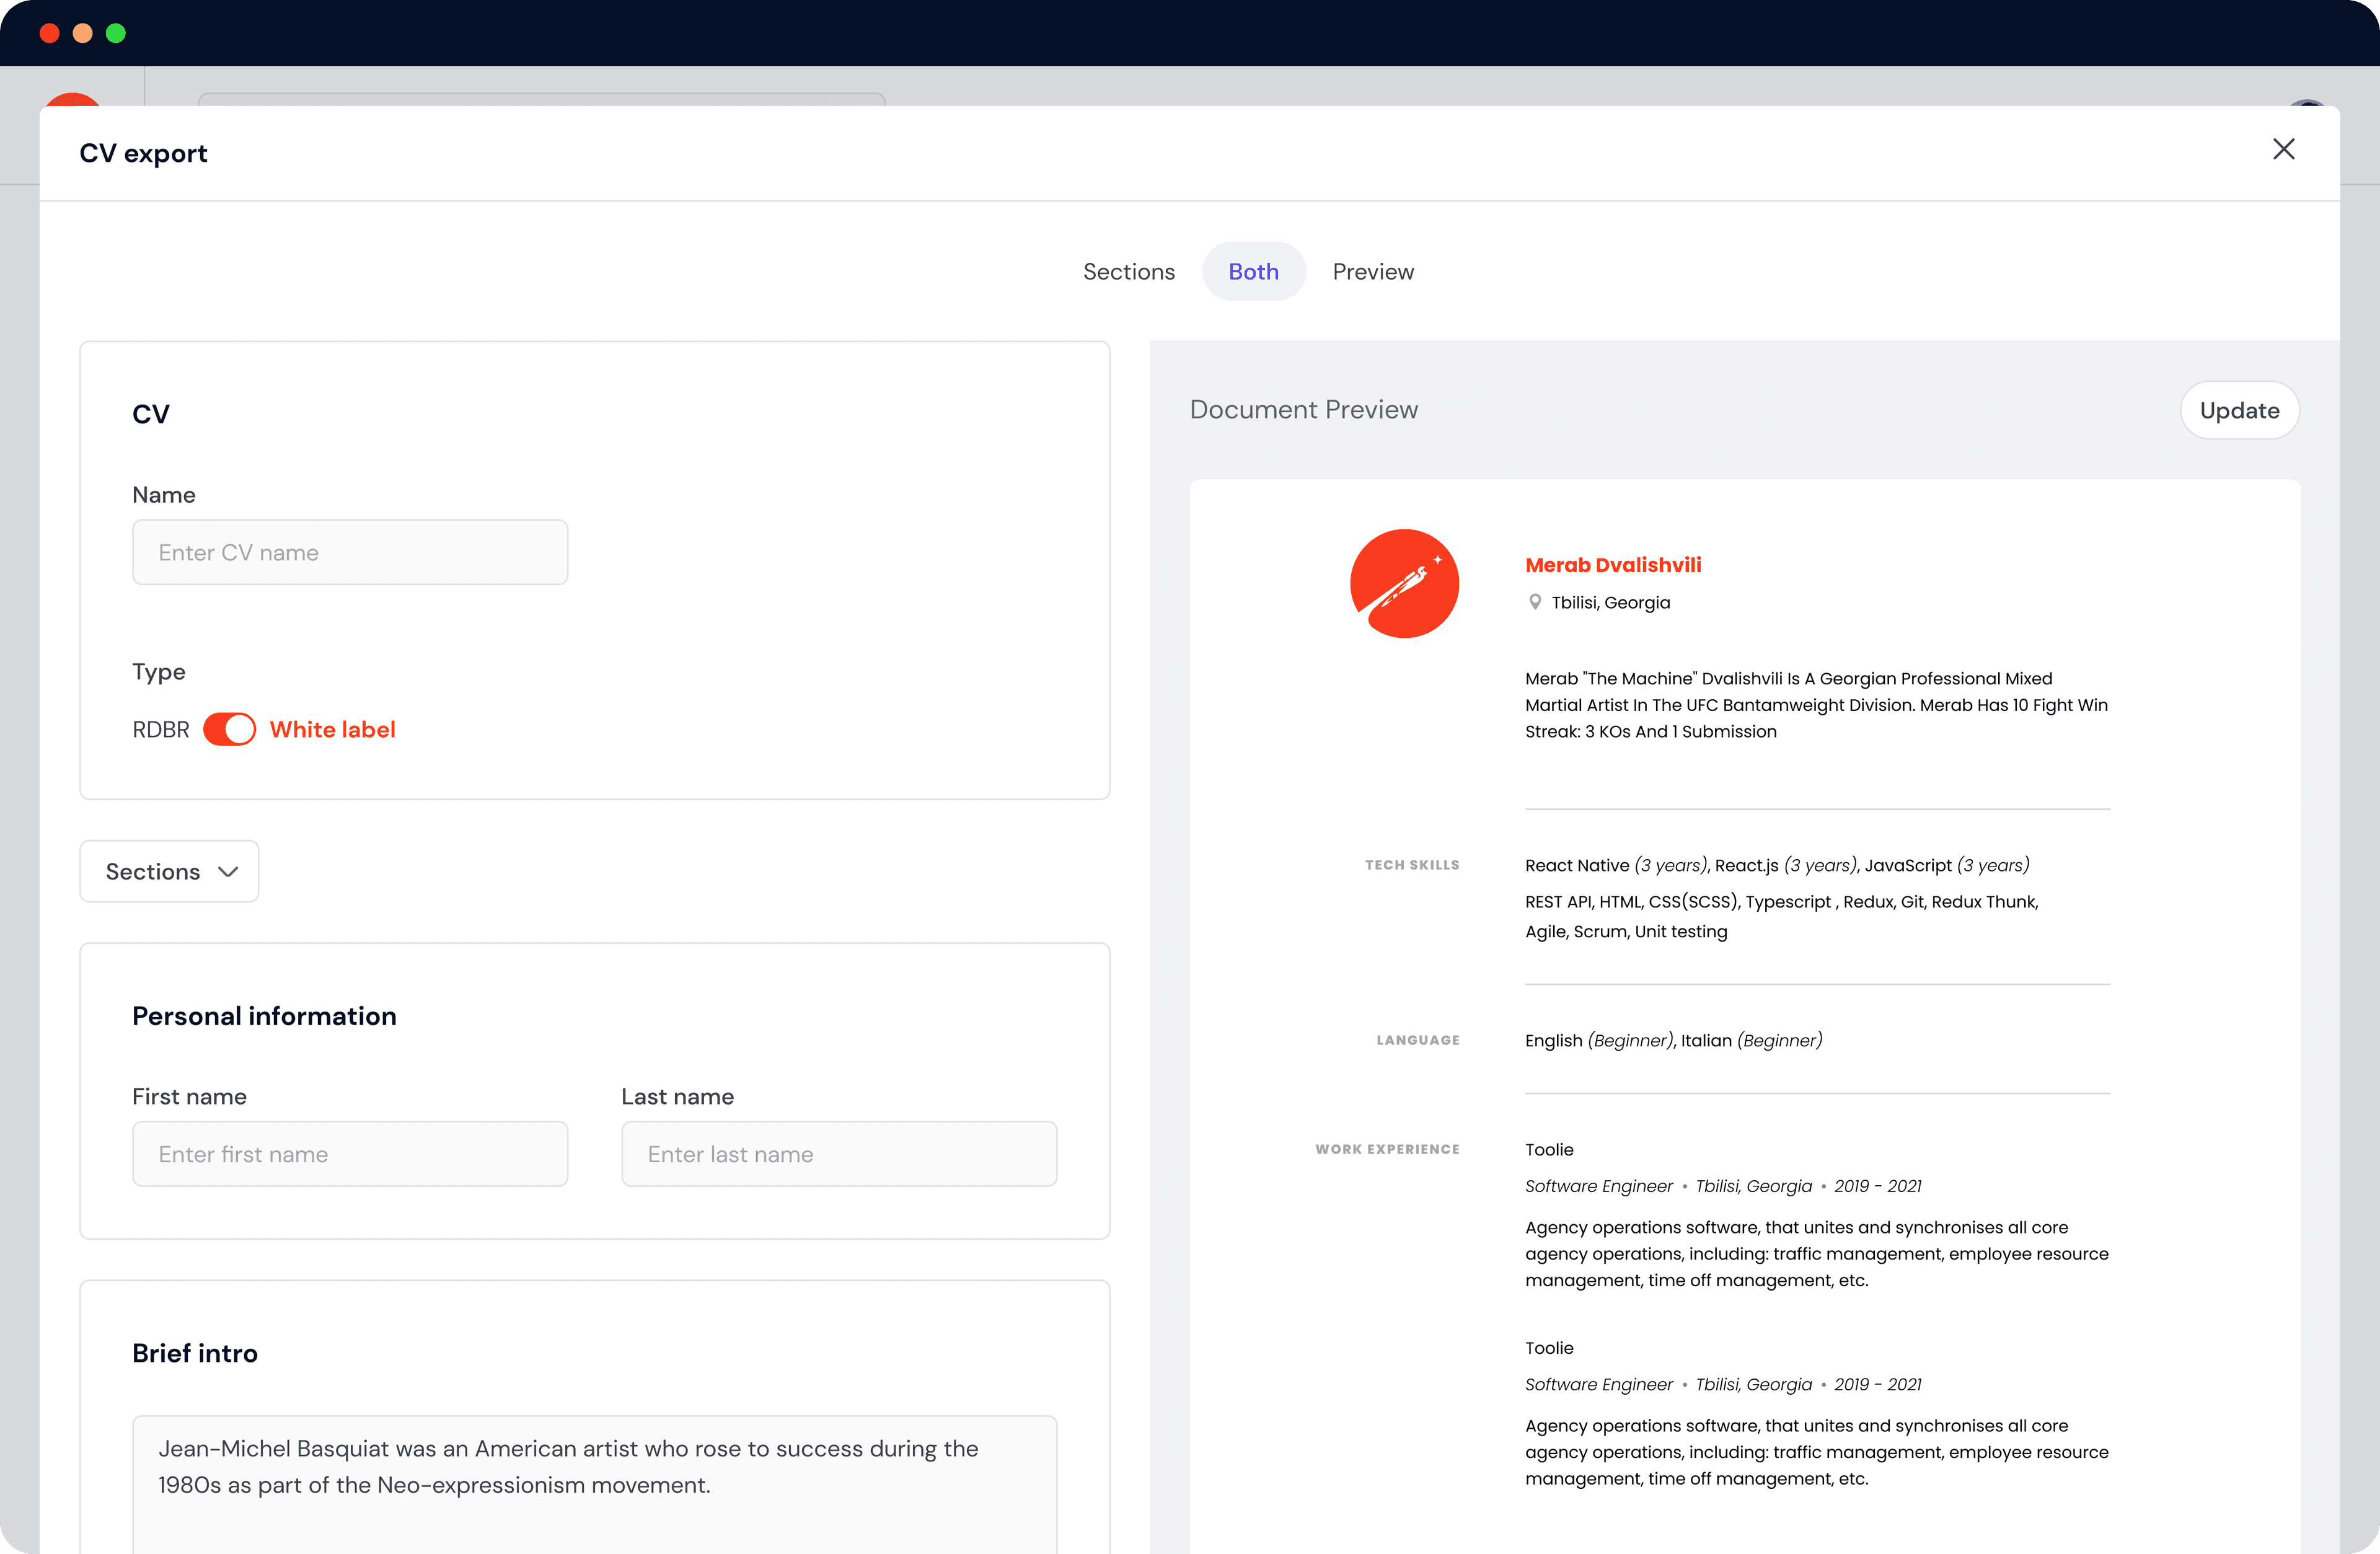Click the White label text beside the toggle
Screen dimensions: 2380x1554
coord(333,729)
